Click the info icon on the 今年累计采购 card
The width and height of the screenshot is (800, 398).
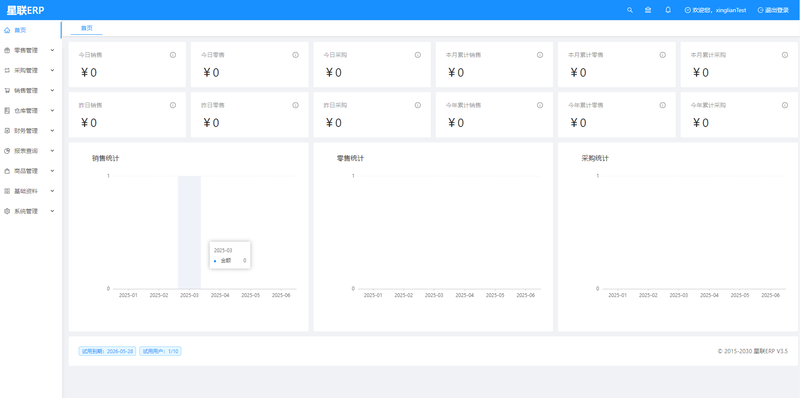click(785, 105)
